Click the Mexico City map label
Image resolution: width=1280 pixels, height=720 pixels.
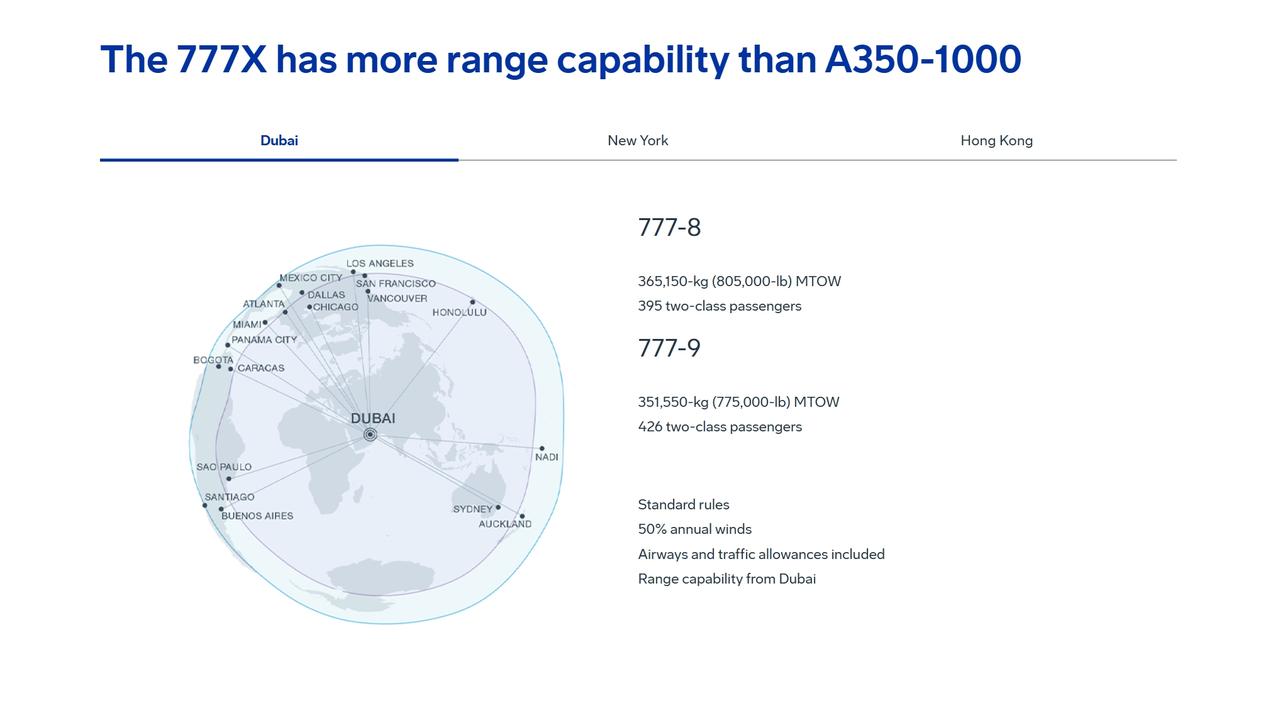(311, 278)
